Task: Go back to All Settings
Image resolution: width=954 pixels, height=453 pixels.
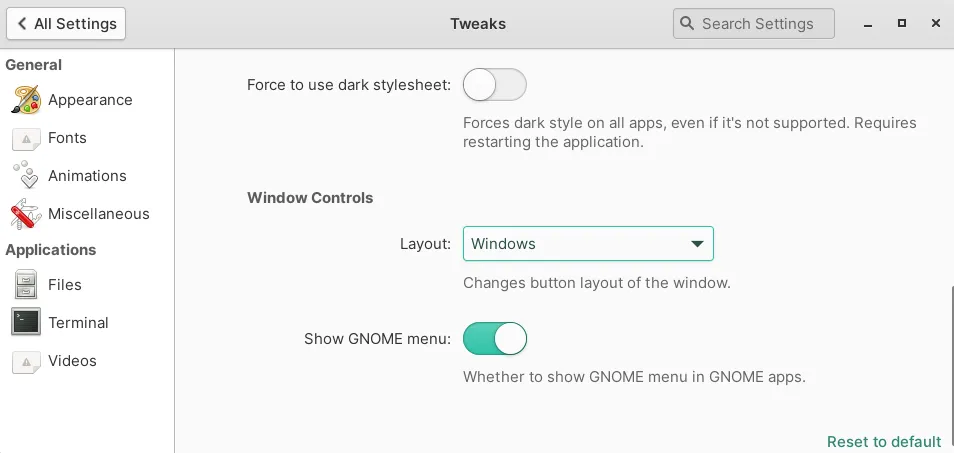Action: [67, 24]
